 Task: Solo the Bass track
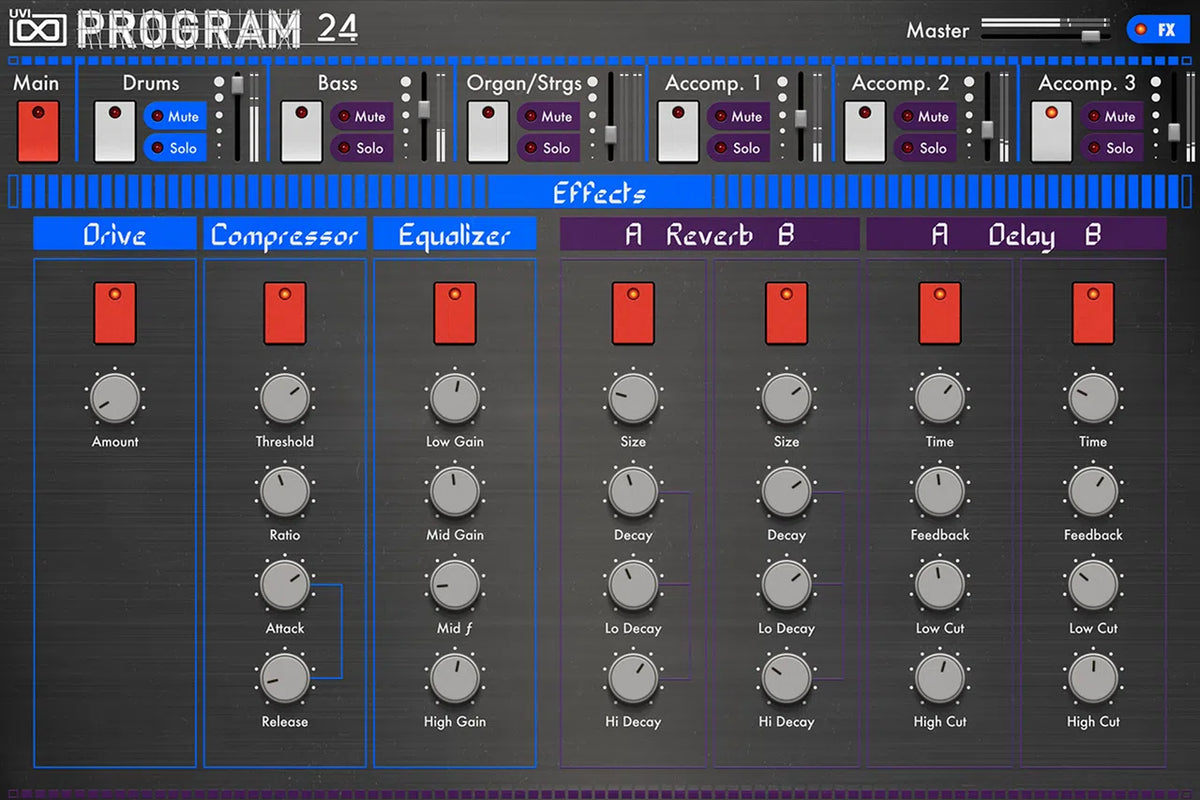[x=361, y=148]
